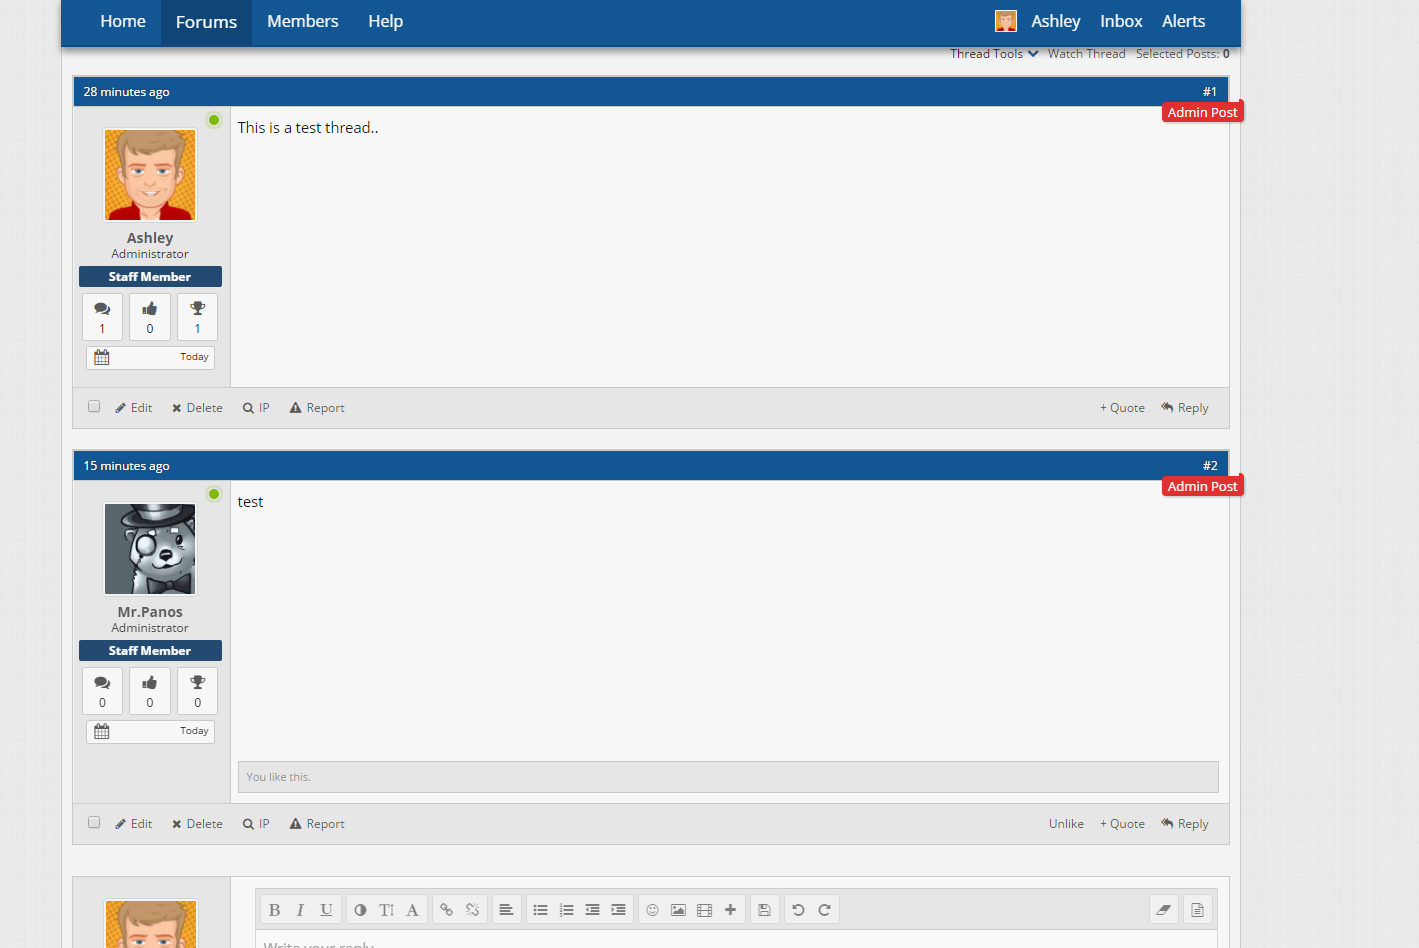Open the Inbox from the top bar
Image resolution: width=1419 pixels, height=948 pixels.
[x=1121, y=22]
